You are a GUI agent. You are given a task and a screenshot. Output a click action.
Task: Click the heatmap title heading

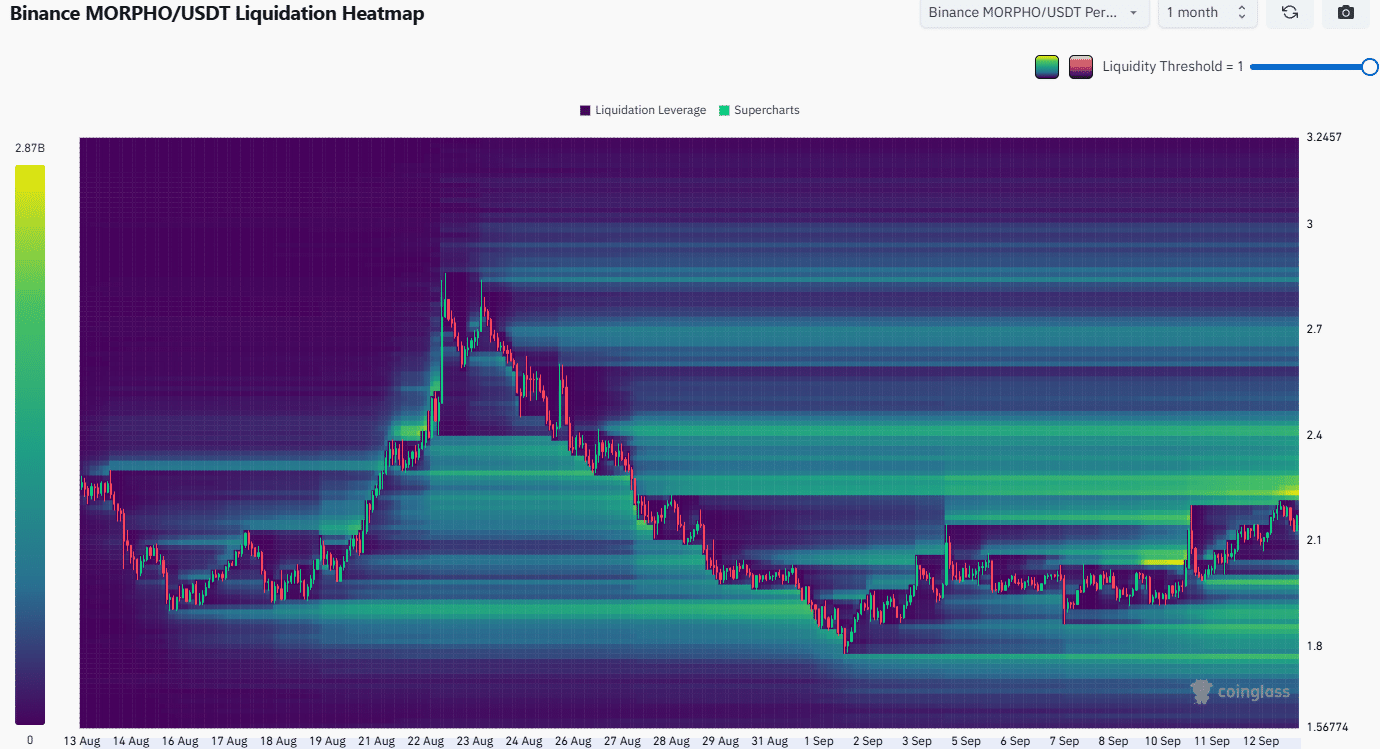(217, 14)
